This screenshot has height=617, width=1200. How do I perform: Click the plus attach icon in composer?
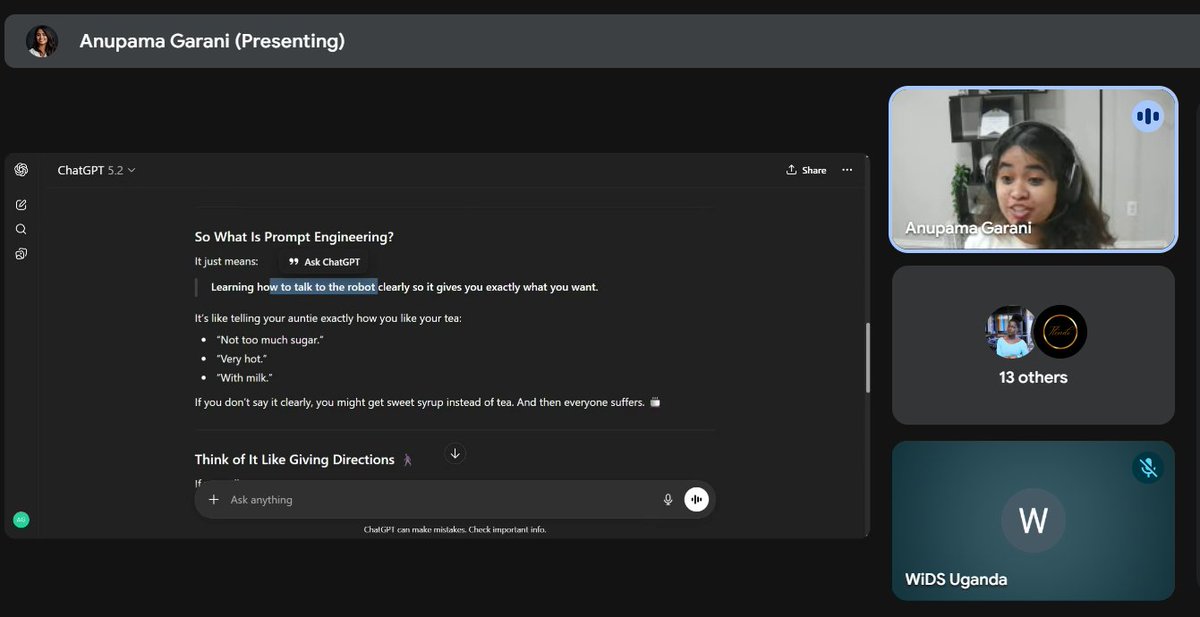[213, 499]
